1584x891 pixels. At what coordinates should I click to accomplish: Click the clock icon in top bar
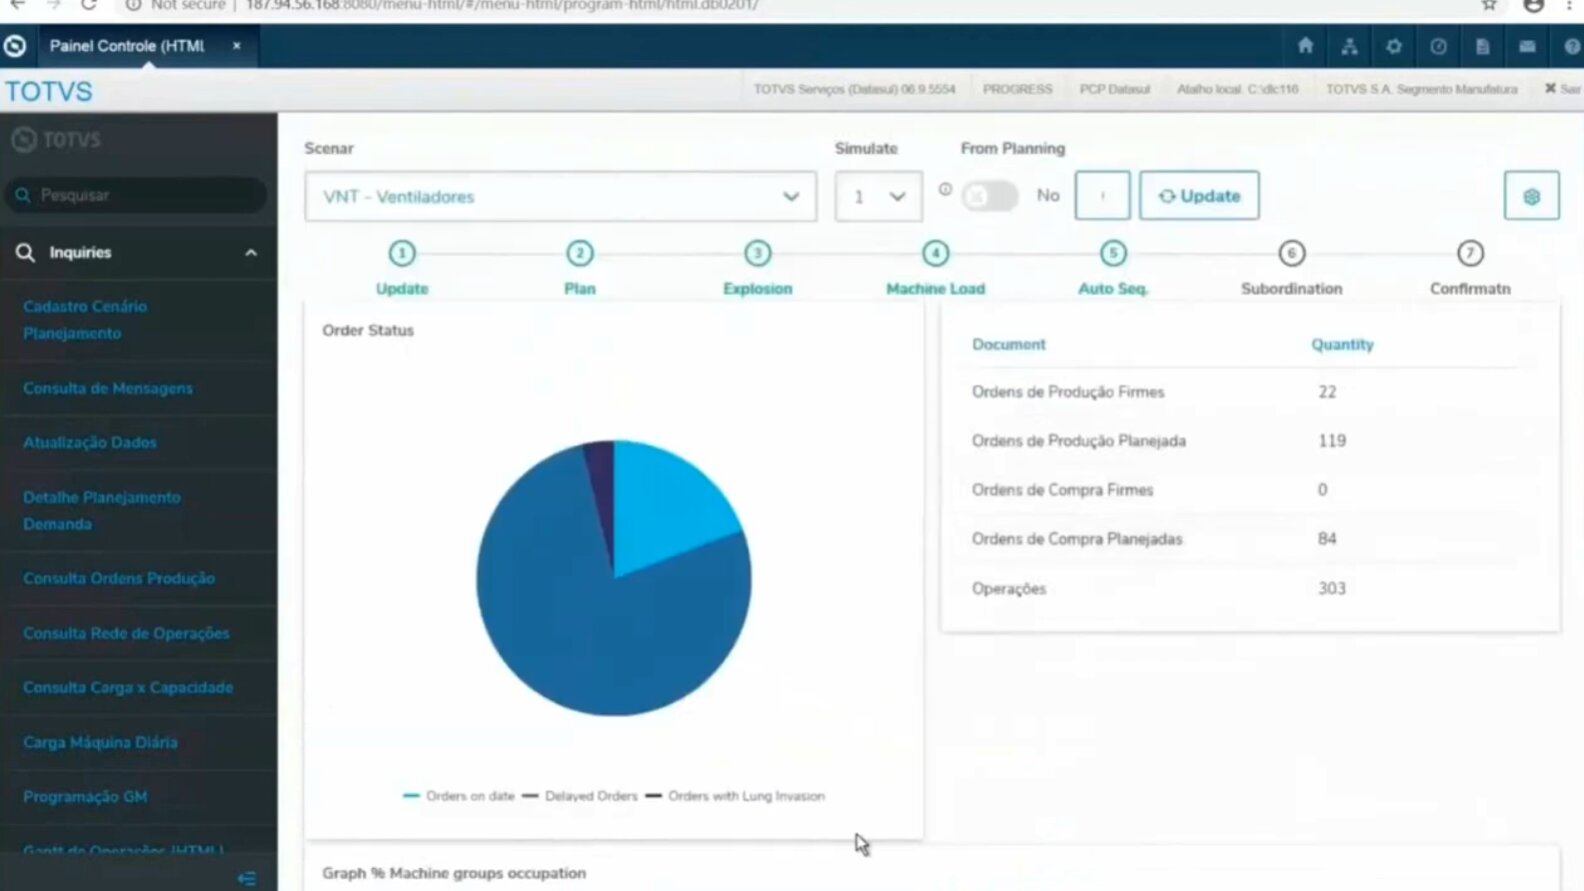point(1438,46)
